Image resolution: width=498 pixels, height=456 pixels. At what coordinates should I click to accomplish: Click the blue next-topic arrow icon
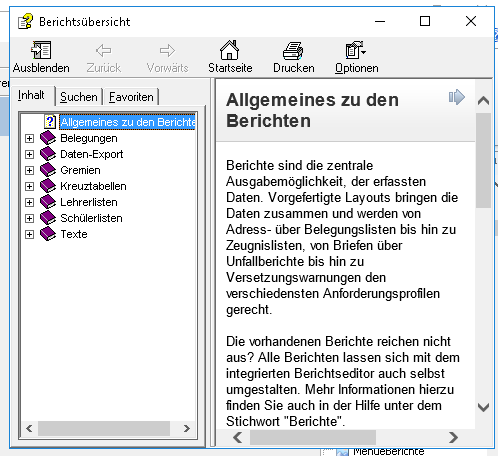(457, 97)
